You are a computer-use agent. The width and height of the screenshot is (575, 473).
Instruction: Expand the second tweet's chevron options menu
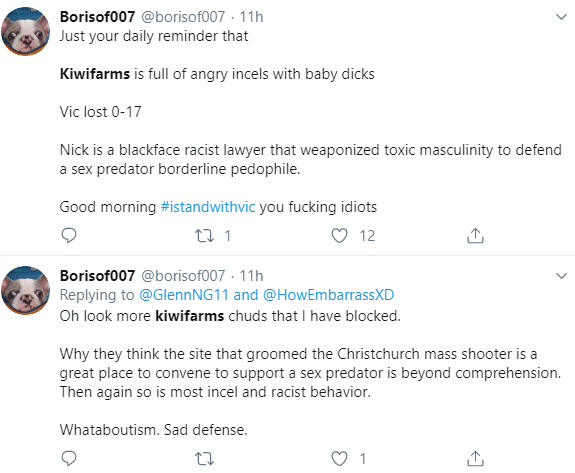(x=561, y=276)
